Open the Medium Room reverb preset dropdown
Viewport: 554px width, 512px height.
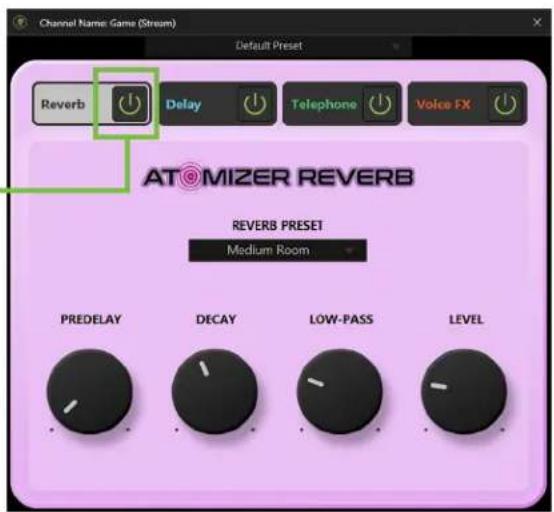278,251
